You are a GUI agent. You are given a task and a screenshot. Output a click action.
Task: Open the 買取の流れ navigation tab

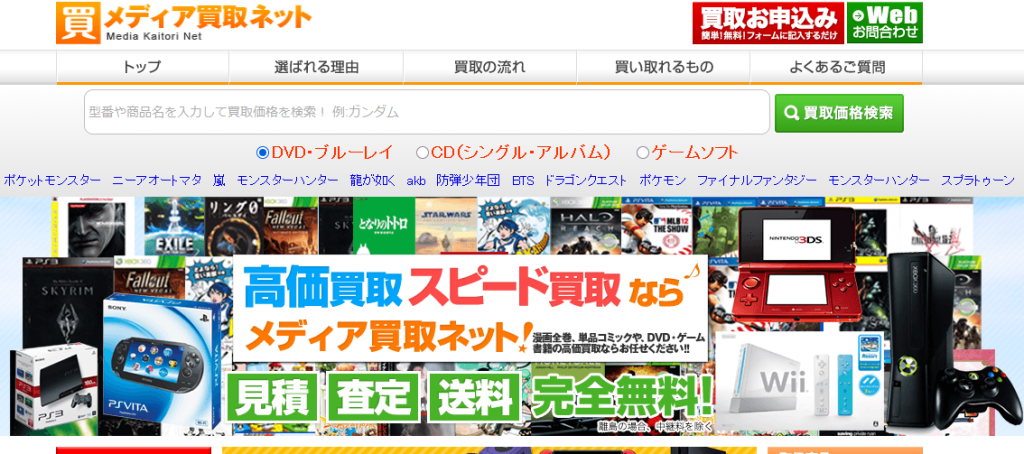490,67
